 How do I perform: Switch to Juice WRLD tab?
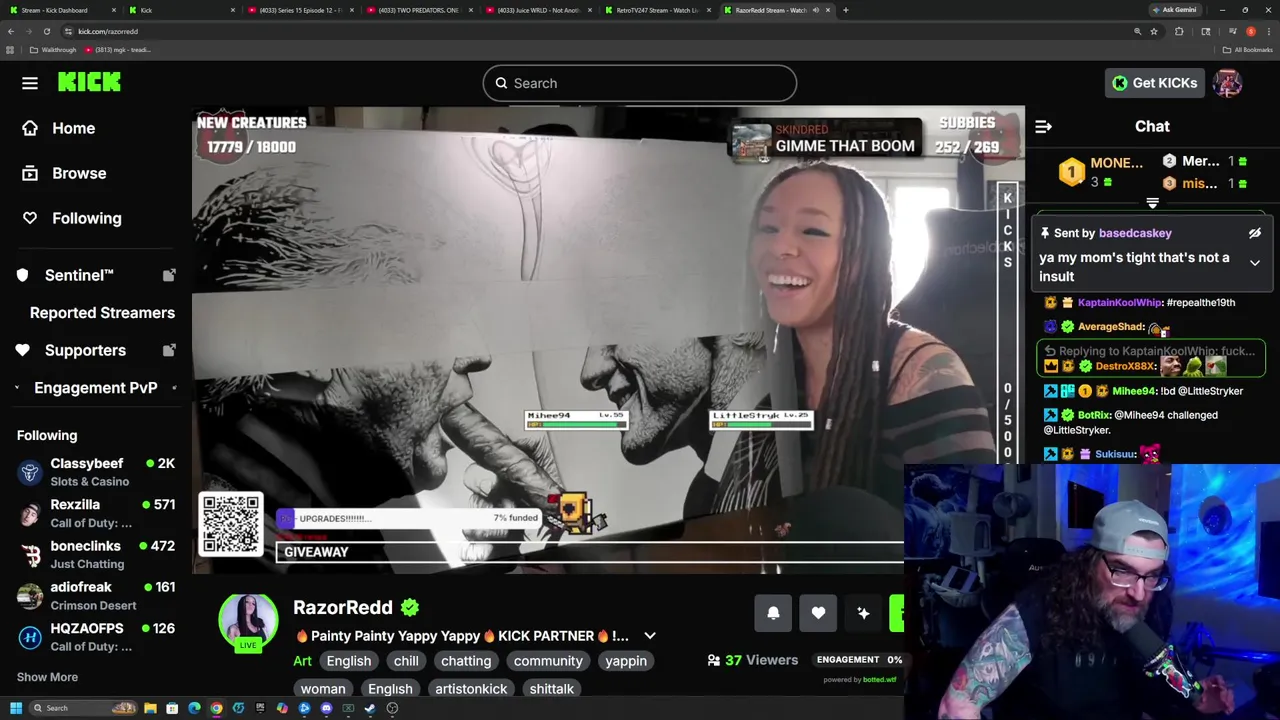(540, 10)
